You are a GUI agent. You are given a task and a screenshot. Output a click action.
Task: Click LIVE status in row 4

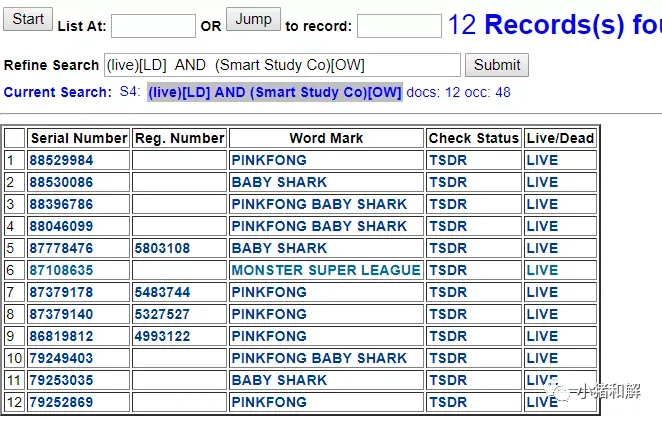(x=543, y=226)
